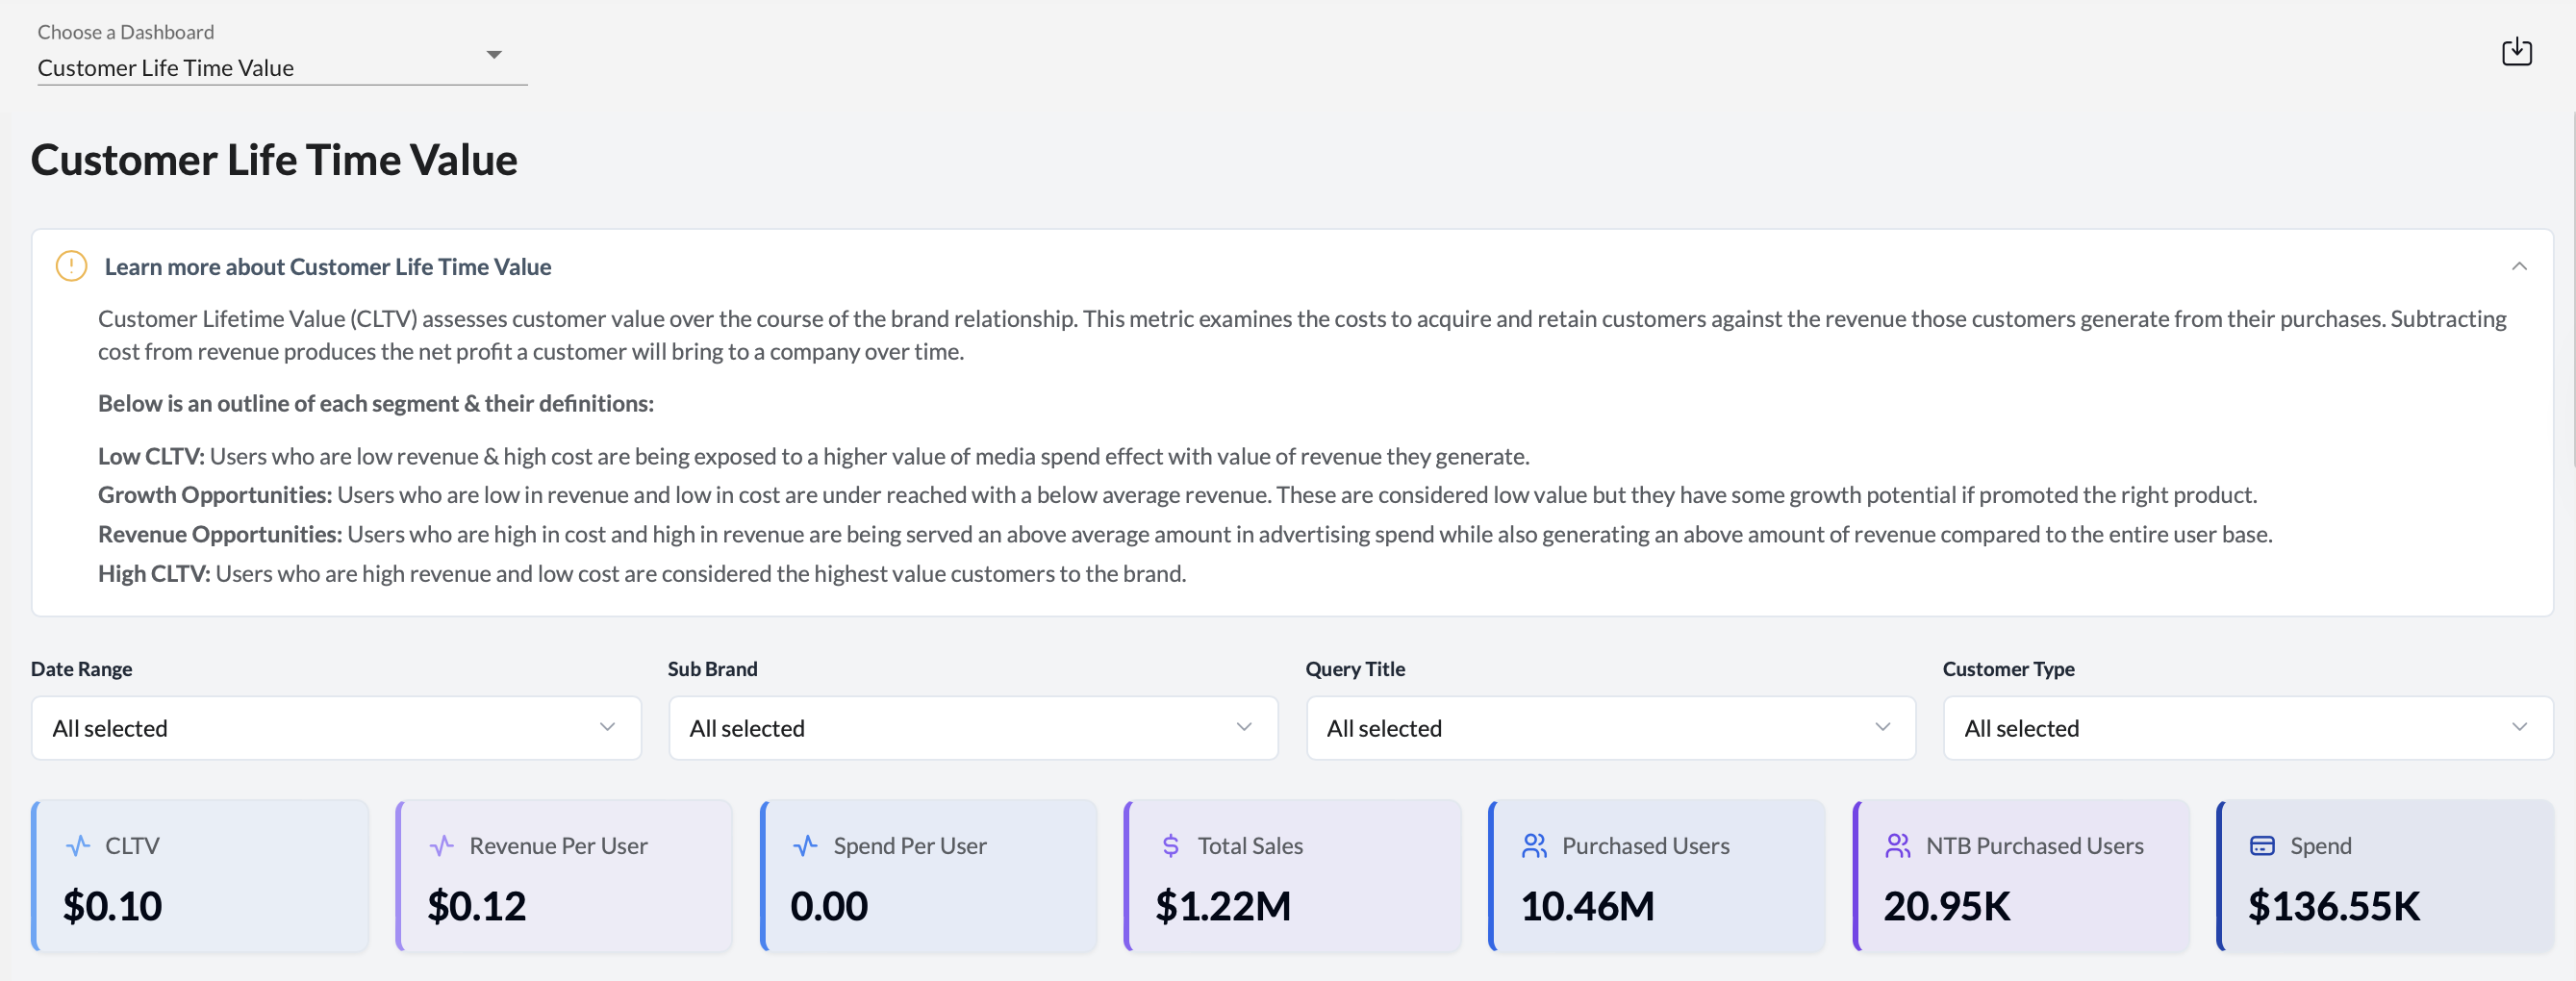Open the Customer Type dropdown
Screen dimensions: 2576x981
[x=2248, y=728]
